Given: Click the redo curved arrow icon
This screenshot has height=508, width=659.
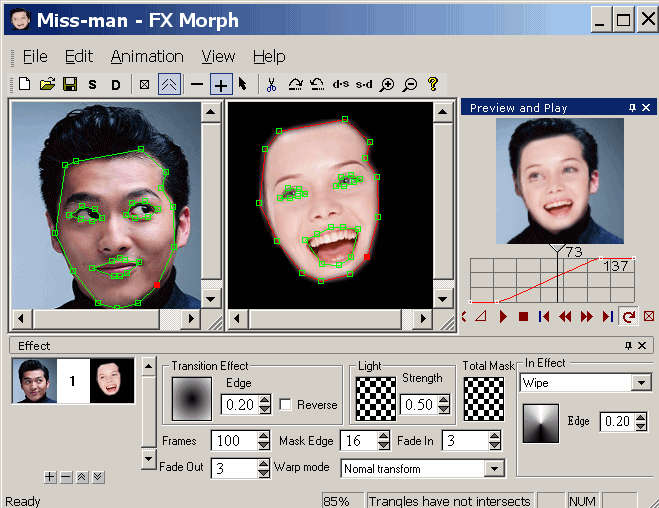Looking at the screenshot, I should pyautogui.click(x=295, y=84).
